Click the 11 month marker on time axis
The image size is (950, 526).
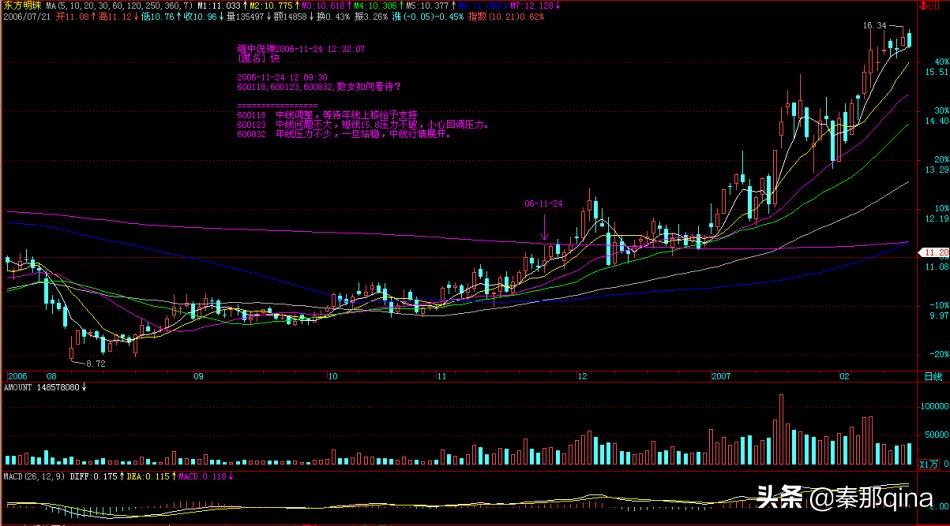(442, 376)
